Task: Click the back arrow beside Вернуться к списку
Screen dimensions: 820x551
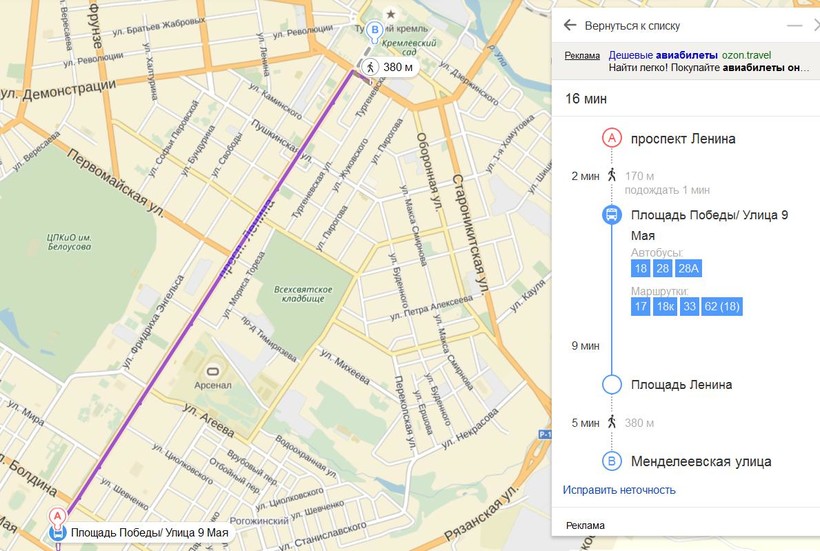Action: point(570,25)
